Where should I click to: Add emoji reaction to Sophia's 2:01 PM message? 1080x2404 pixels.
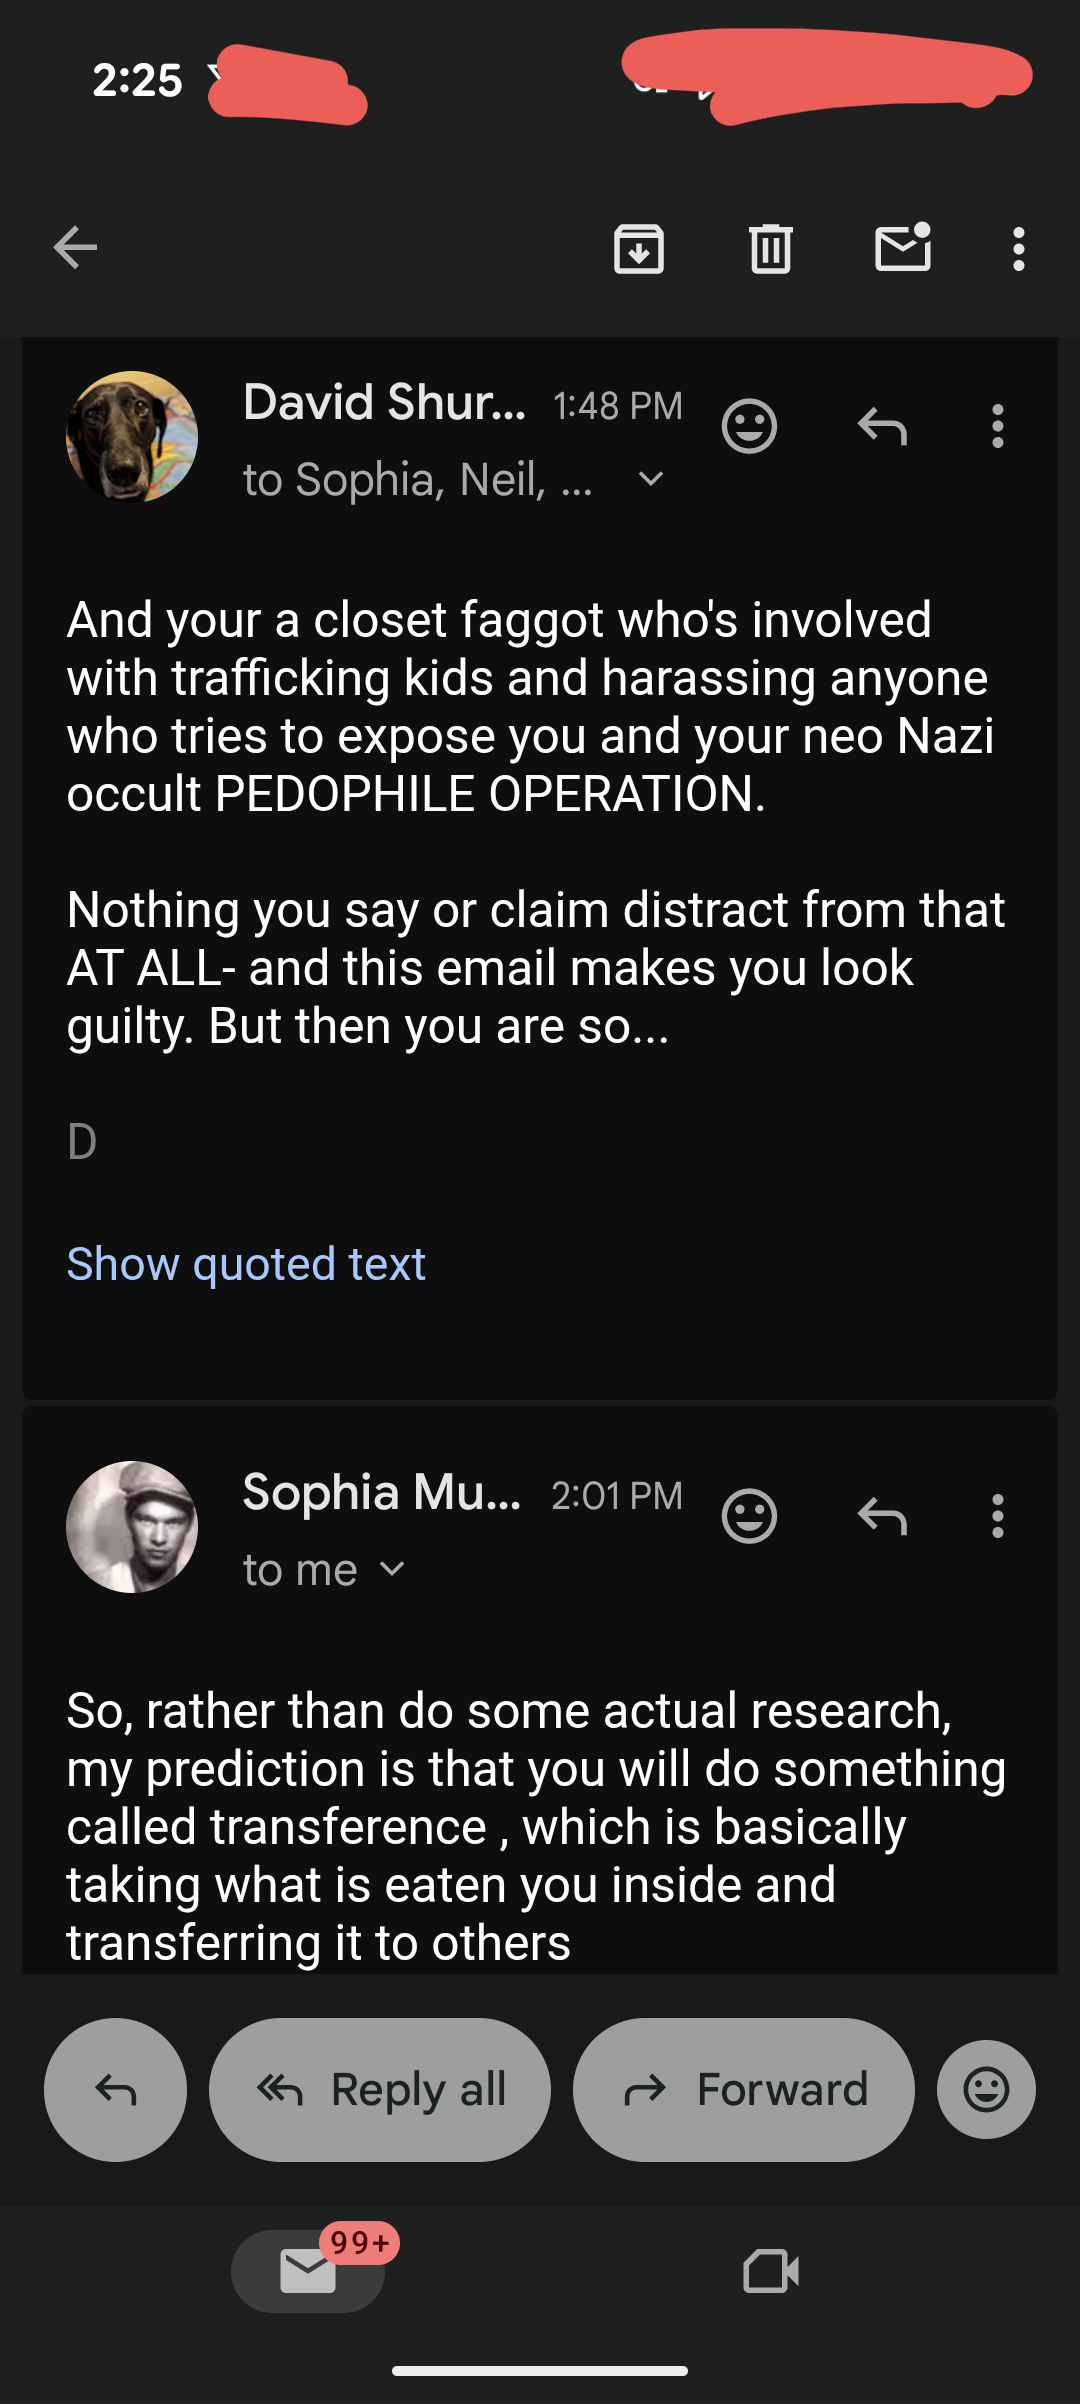click(x=749, y=1517)
